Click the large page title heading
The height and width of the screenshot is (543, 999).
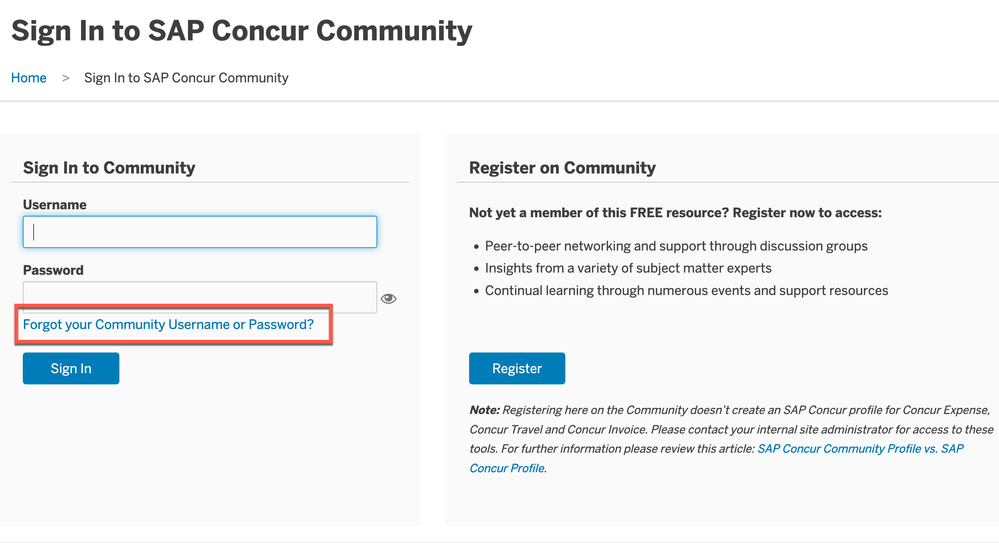(x=241, y=31)
